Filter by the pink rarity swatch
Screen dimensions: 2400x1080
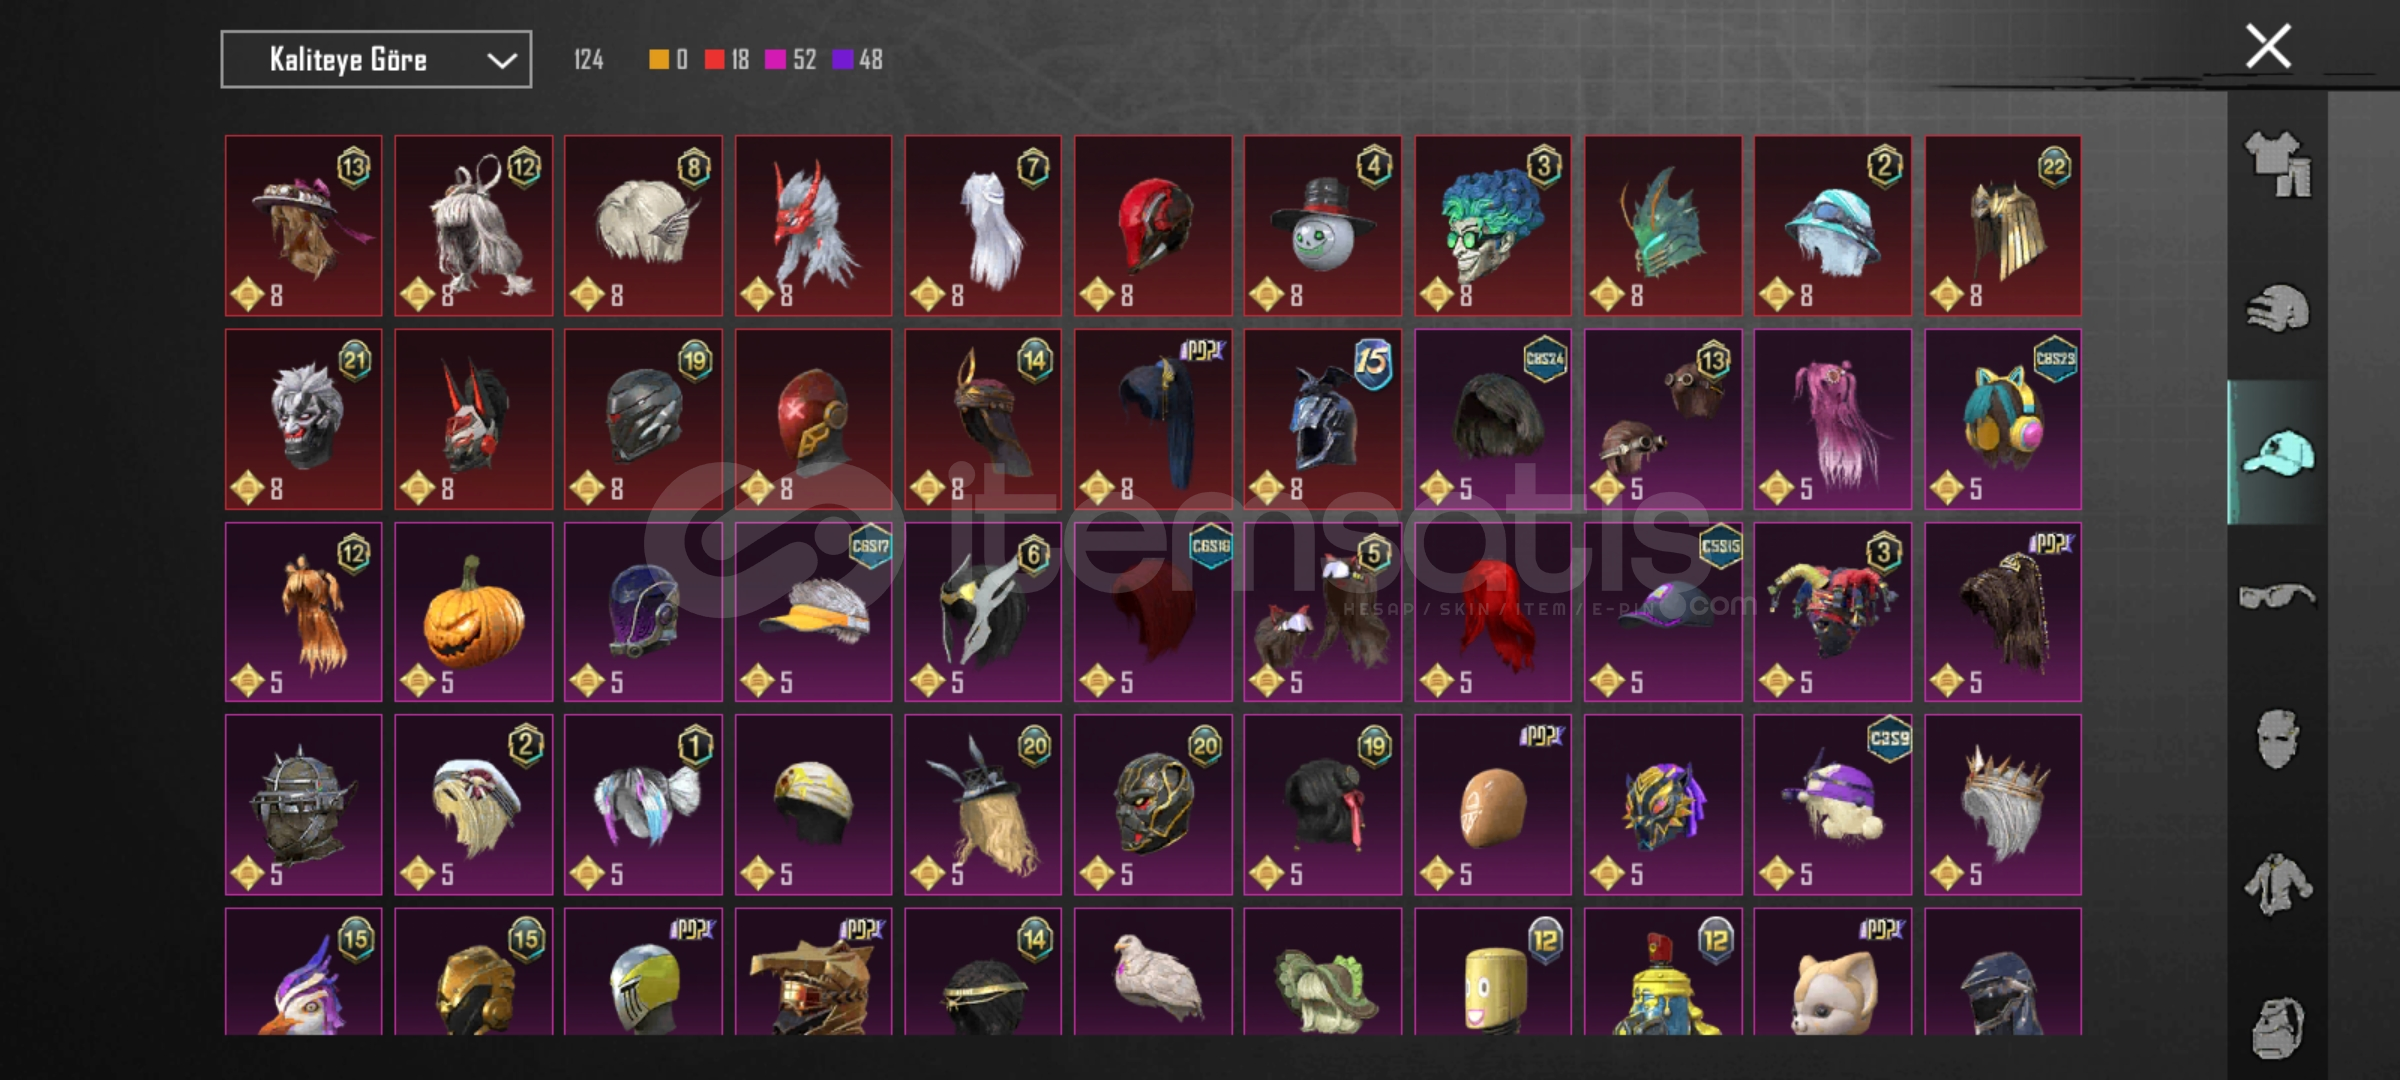775,60
